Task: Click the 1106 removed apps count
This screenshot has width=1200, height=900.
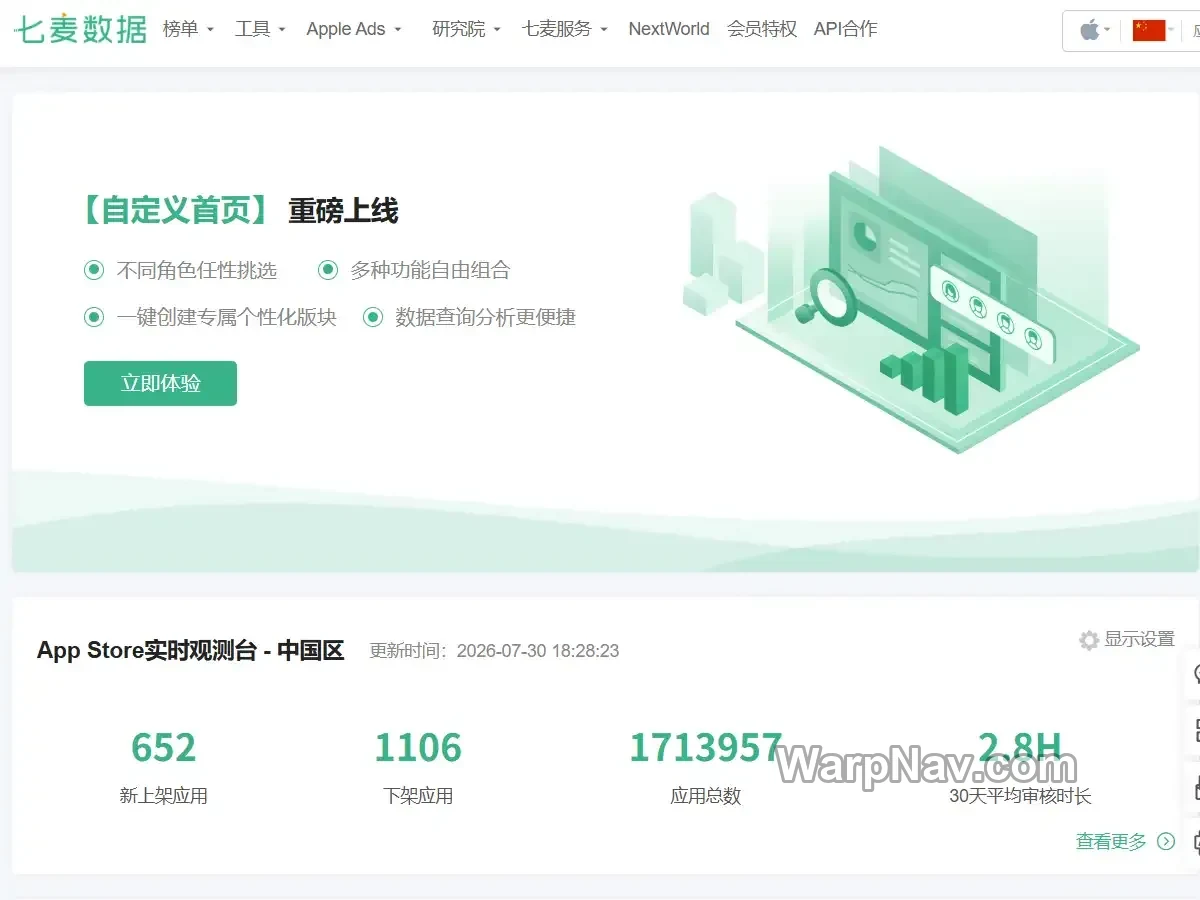Action: (x=418, y=748)
